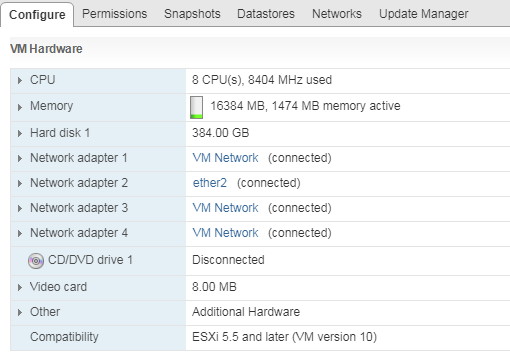Expand the Memory row
This screenshot has width=510, height=361.
coord(20,107)
